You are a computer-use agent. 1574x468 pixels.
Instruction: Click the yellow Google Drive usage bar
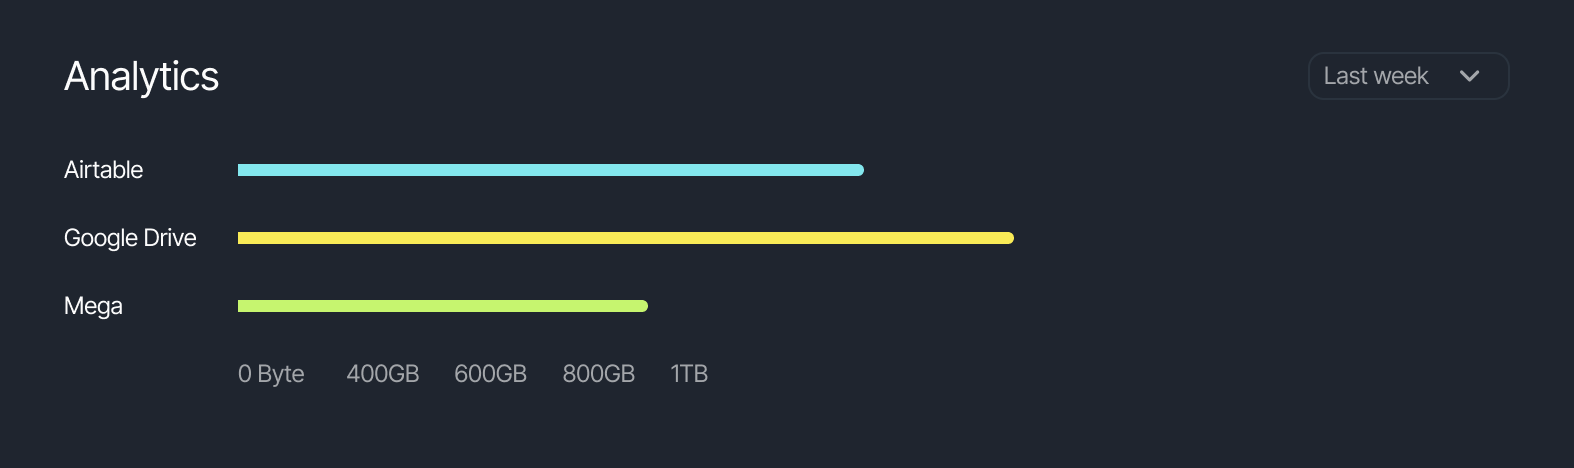(625, 238)
